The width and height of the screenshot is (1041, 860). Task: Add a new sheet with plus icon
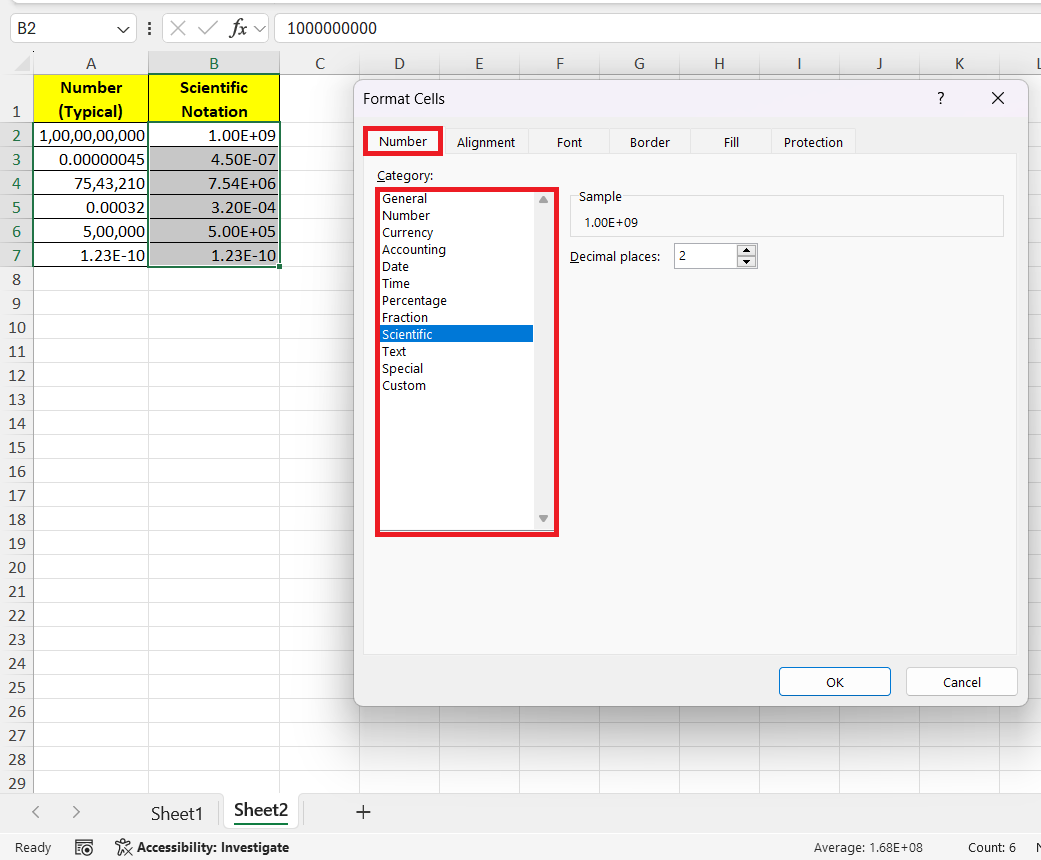click(362, 812)
